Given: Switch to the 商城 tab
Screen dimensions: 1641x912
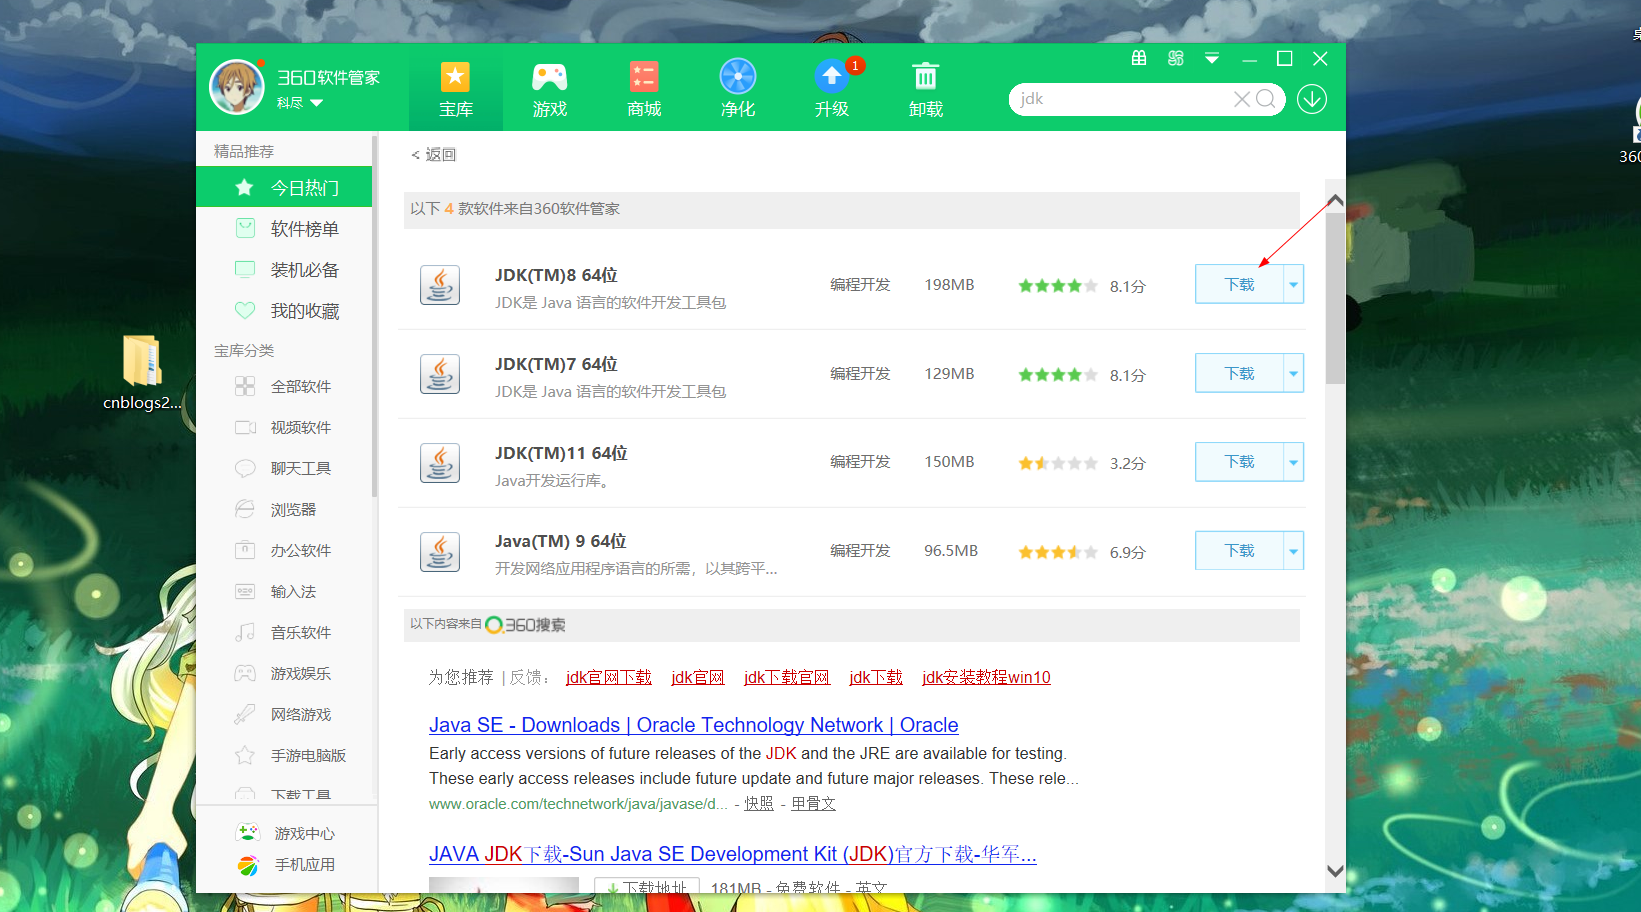Looking at the screenshot, I should (x=644, y=88).
